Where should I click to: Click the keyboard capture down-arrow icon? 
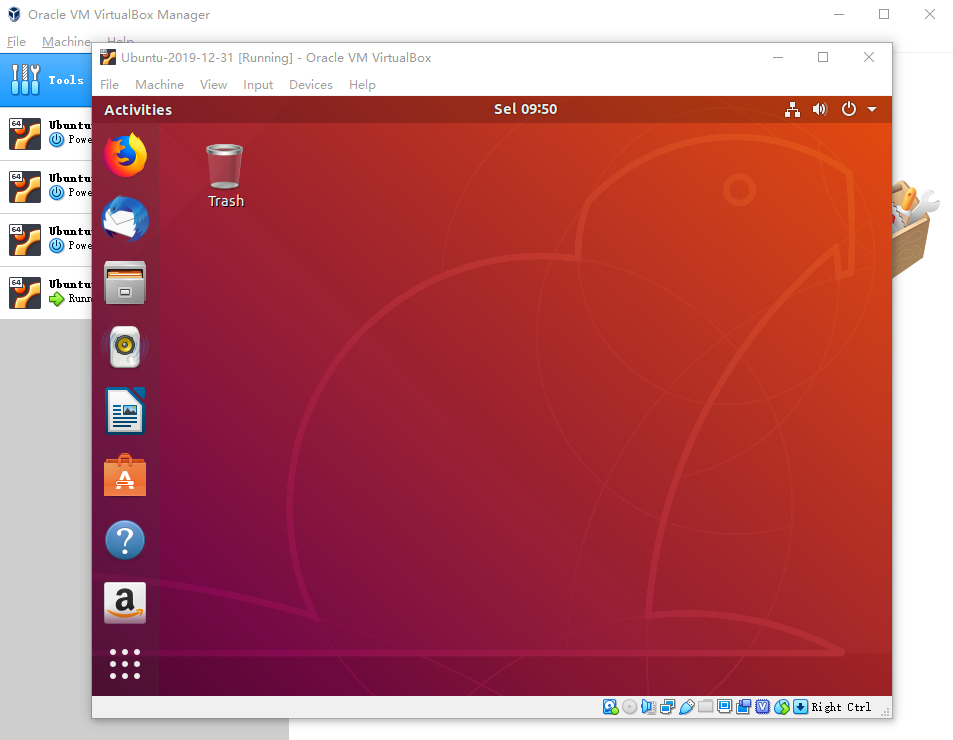[x=801, y=707]
